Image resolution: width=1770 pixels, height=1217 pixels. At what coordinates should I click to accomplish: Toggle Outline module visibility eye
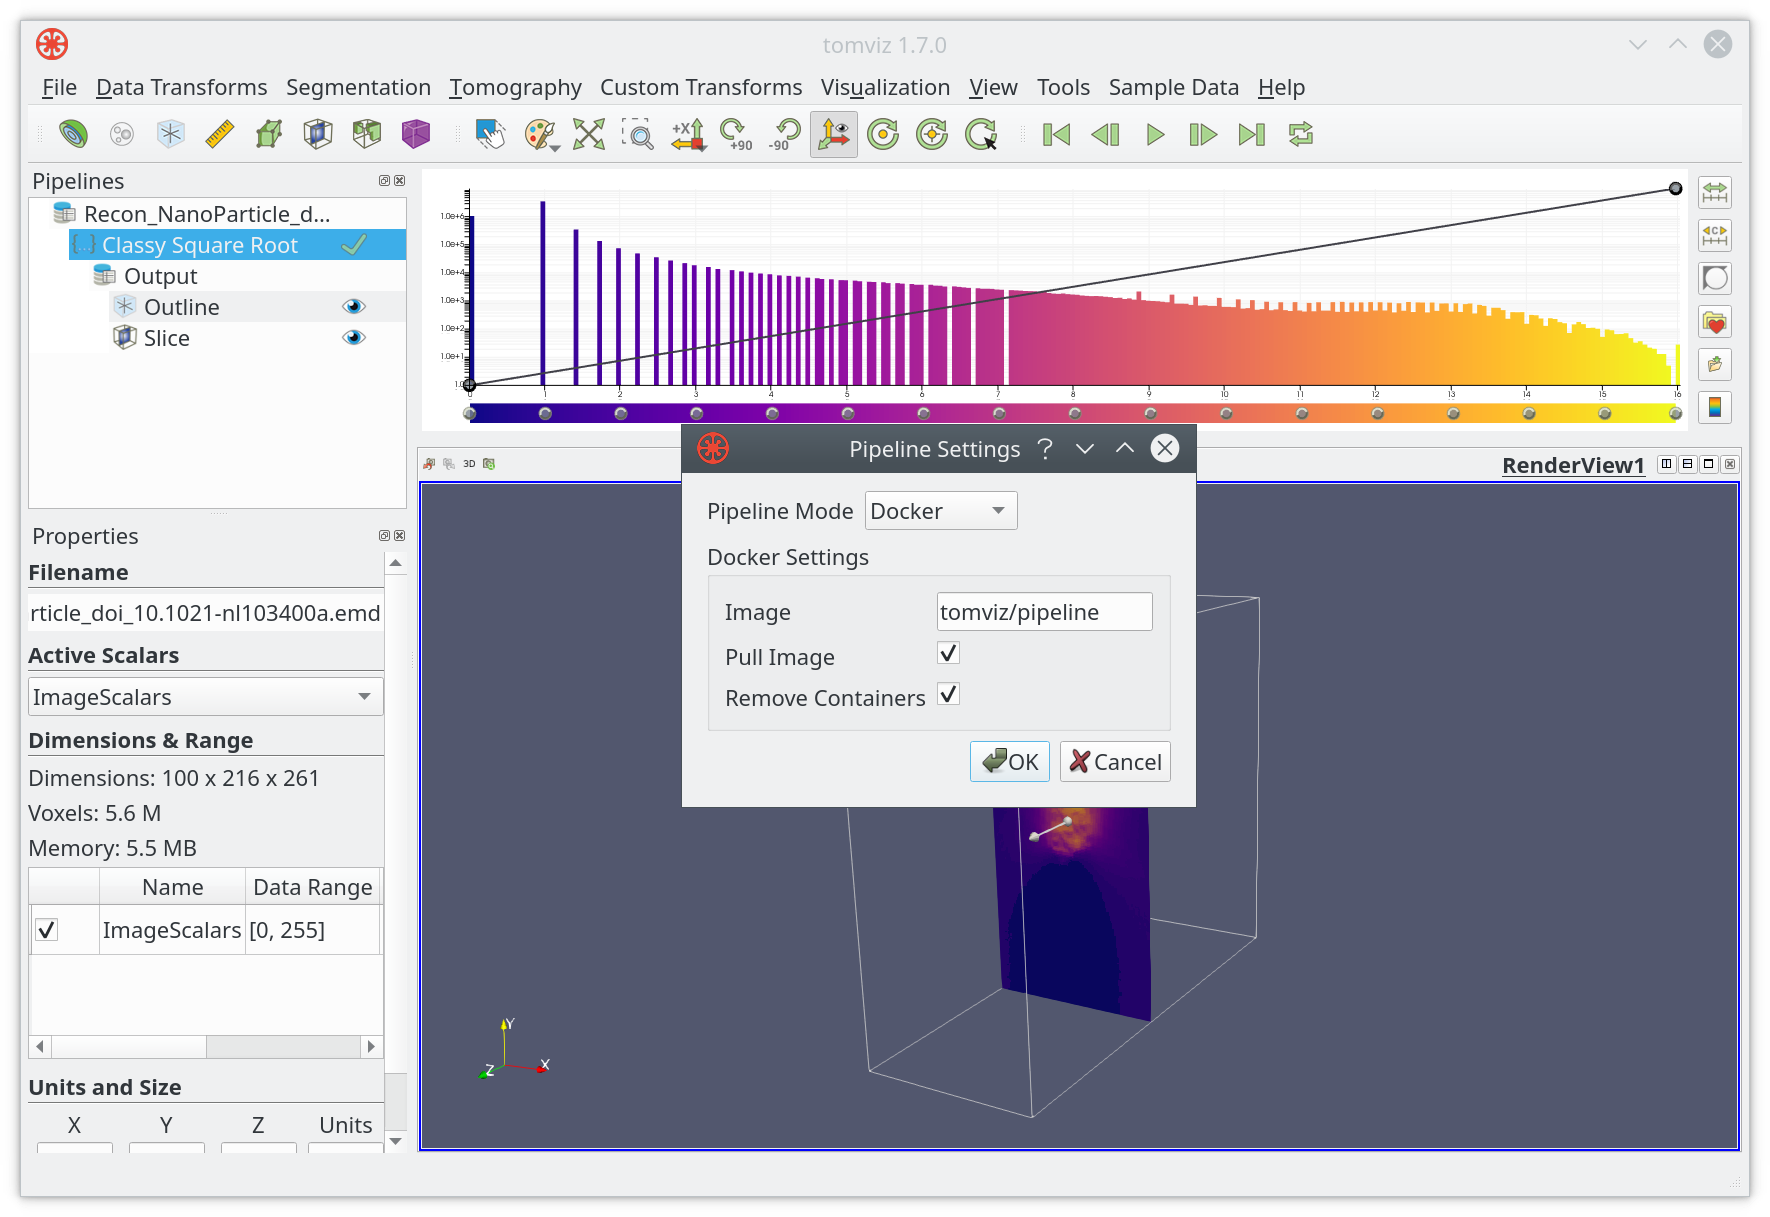[353, 307]
